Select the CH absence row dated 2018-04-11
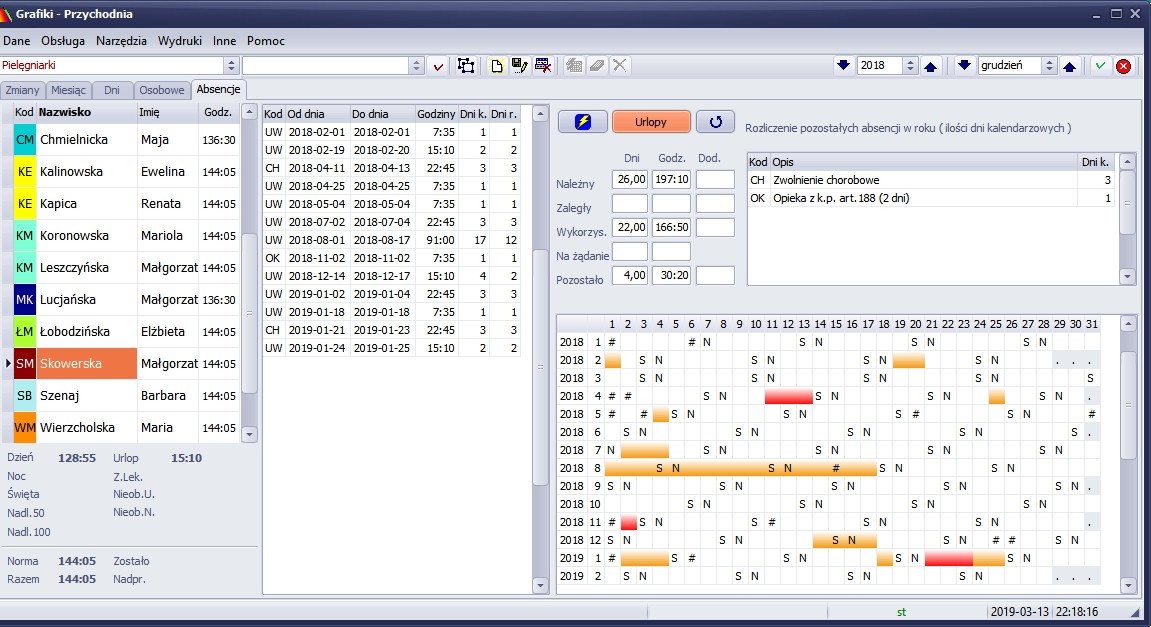Screen dimensions: 1151x627 point(392,168)
